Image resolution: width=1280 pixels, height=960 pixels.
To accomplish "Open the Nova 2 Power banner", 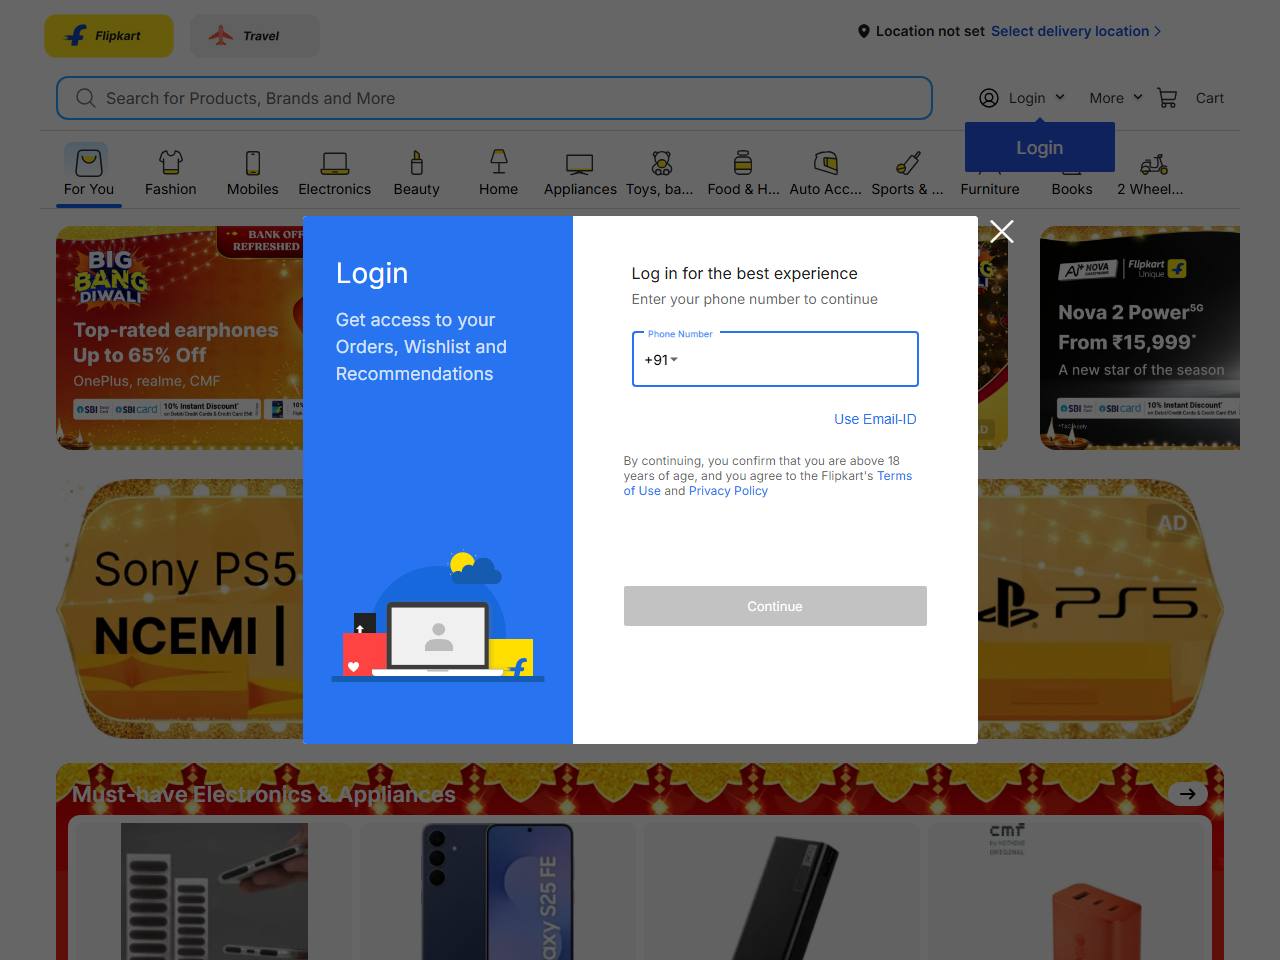I will pyautogui.click(x=1140, y=338).
